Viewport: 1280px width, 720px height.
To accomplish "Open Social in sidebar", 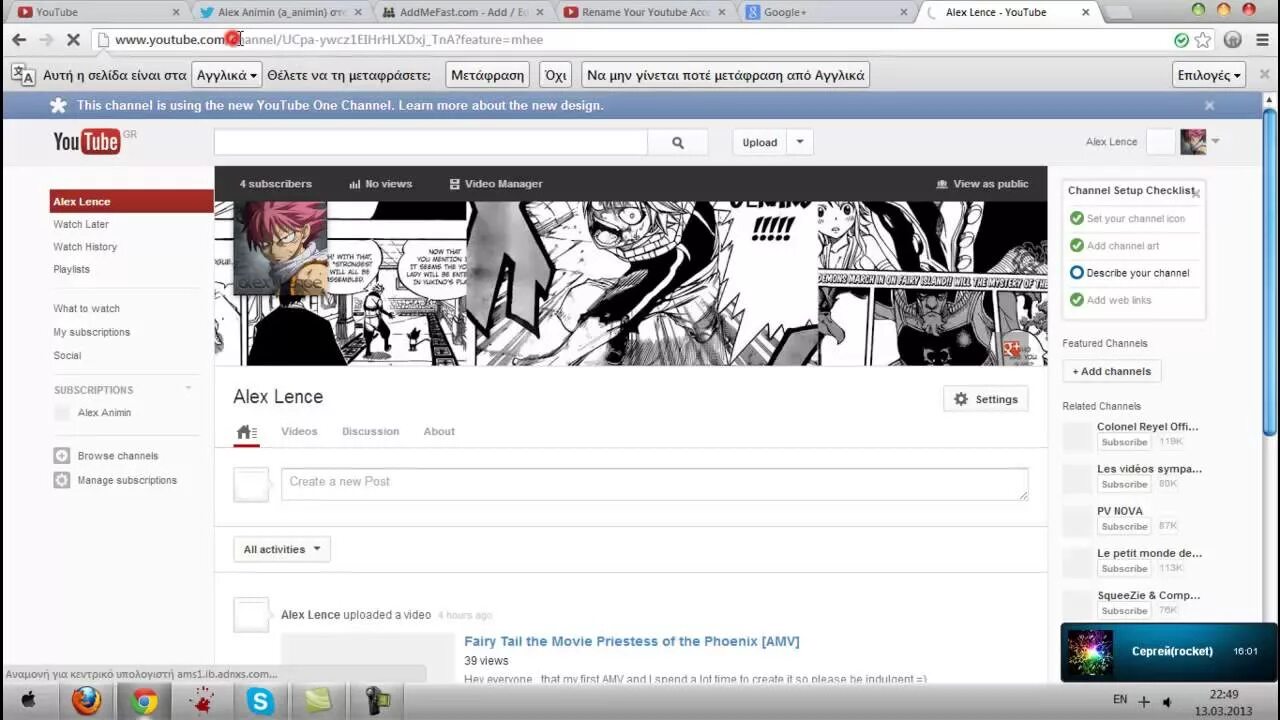I will click(x=67, y=355).
